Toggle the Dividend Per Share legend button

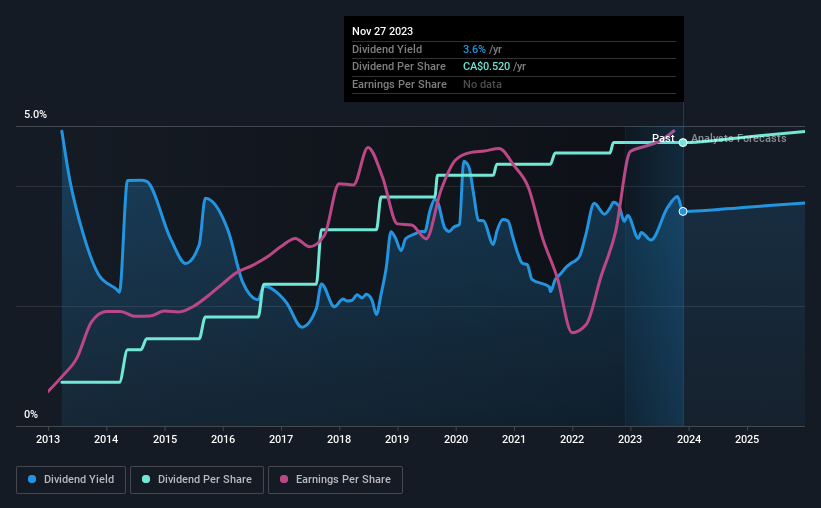pyautogui.click(x=197, y=480)
